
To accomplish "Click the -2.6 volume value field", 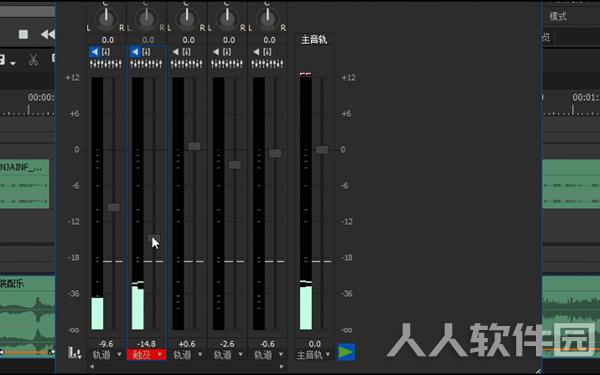I will (227, 344).
